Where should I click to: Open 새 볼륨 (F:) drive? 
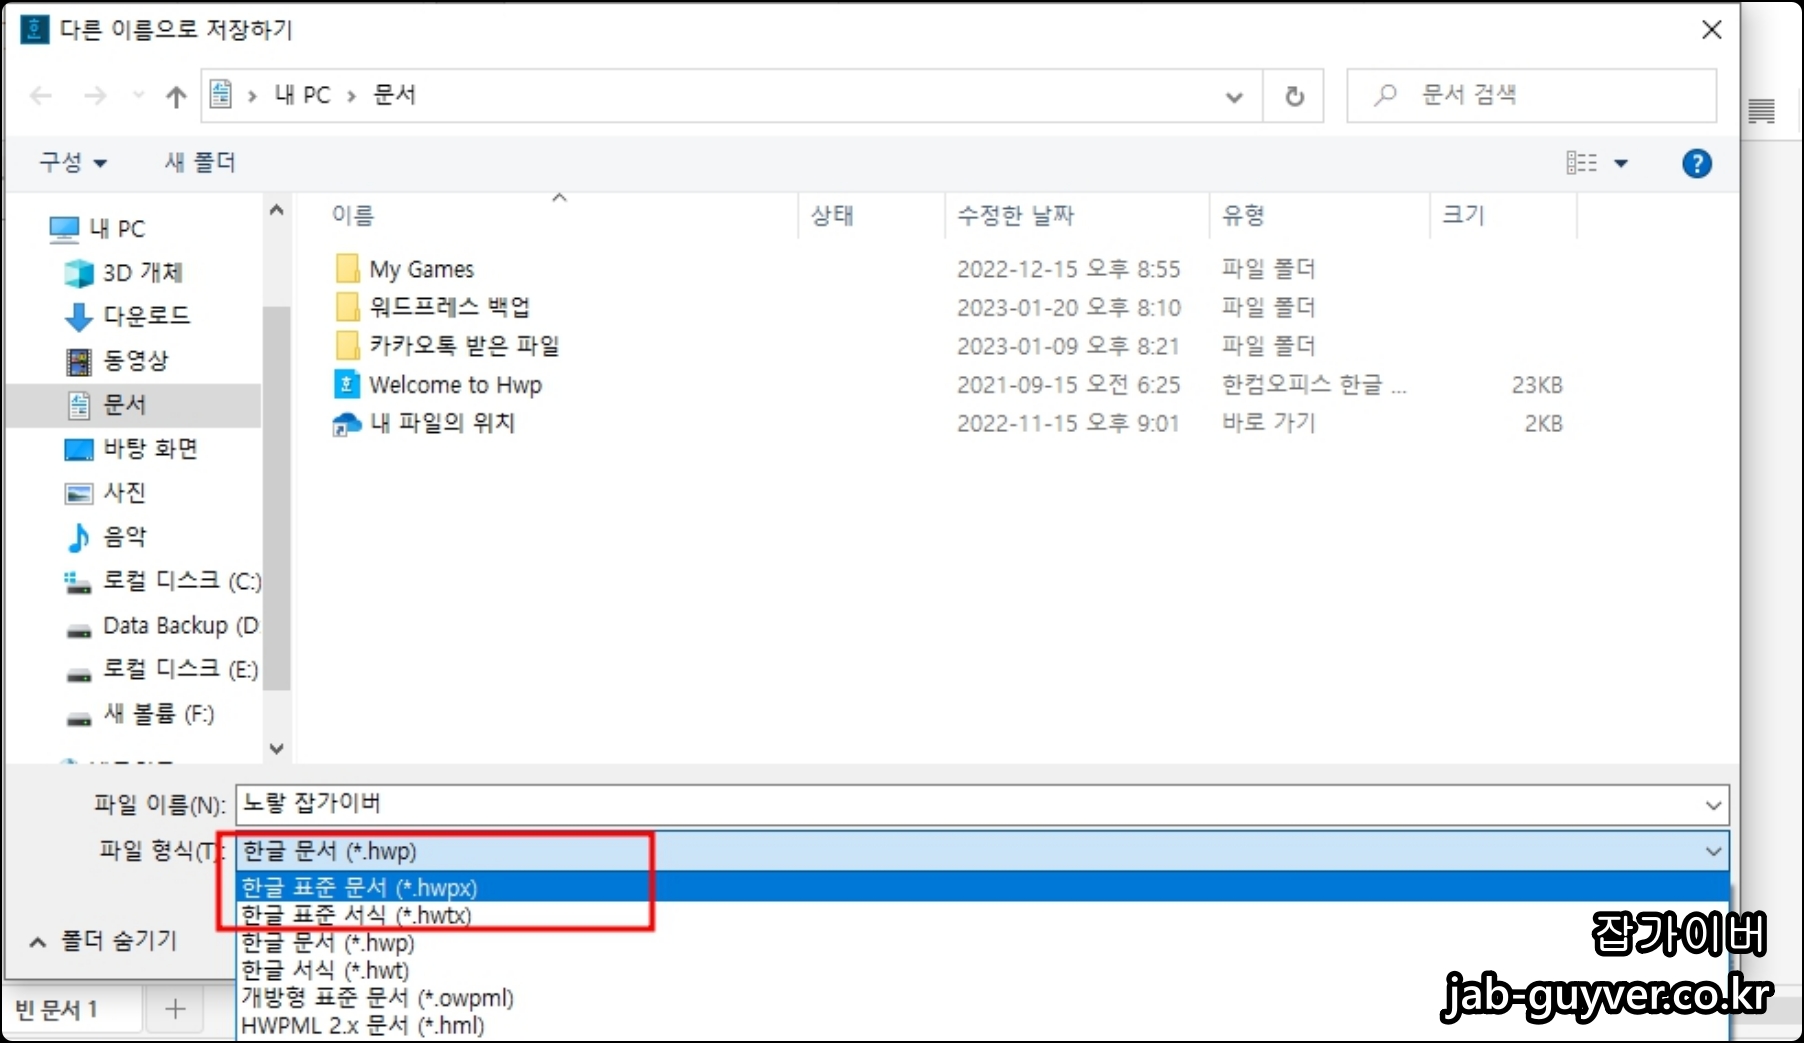pyautogui.click(x=139, y=714)
